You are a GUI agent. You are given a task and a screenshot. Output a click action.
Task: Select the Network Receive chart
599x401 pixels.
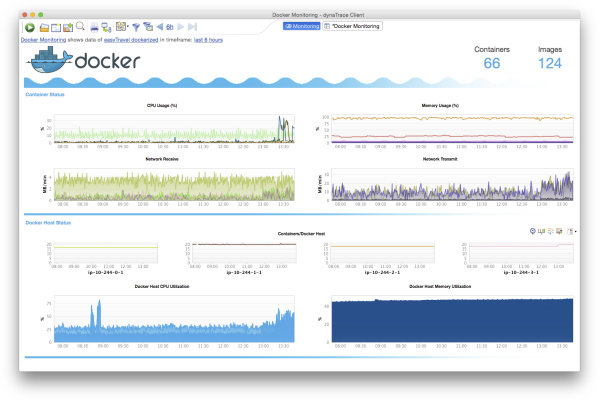click(174, 184)
